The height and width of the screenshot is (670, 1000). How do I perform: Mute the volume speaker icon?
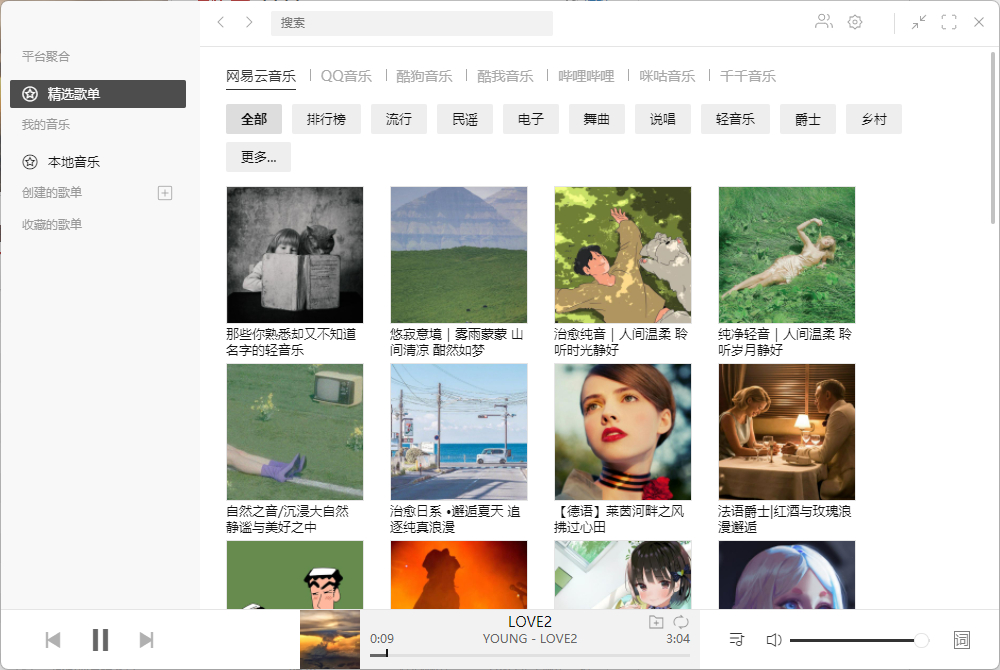[774, 639]
